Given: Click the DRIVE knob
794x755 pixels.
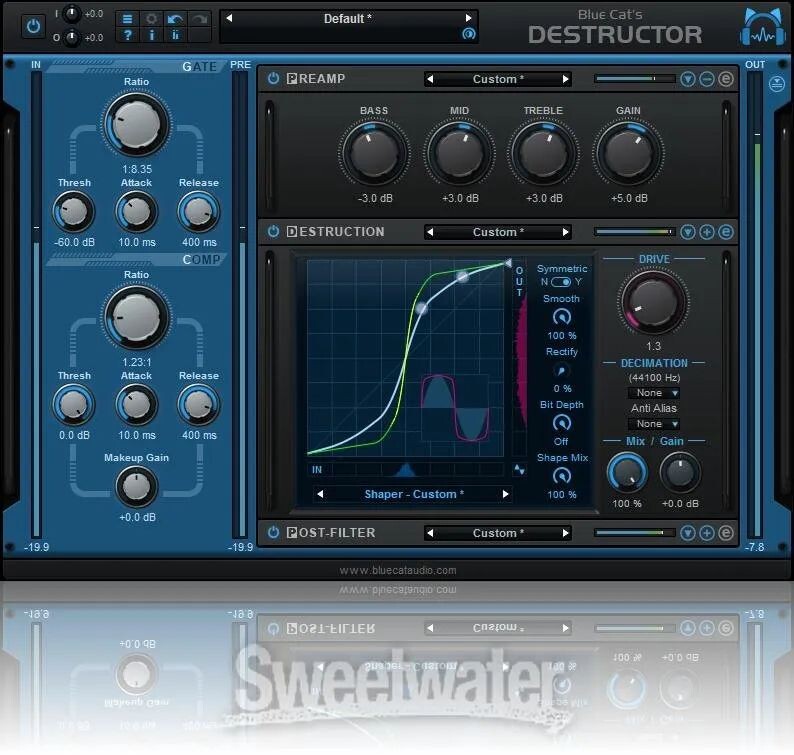Looking at the screenshot, I should coord(653,302).
